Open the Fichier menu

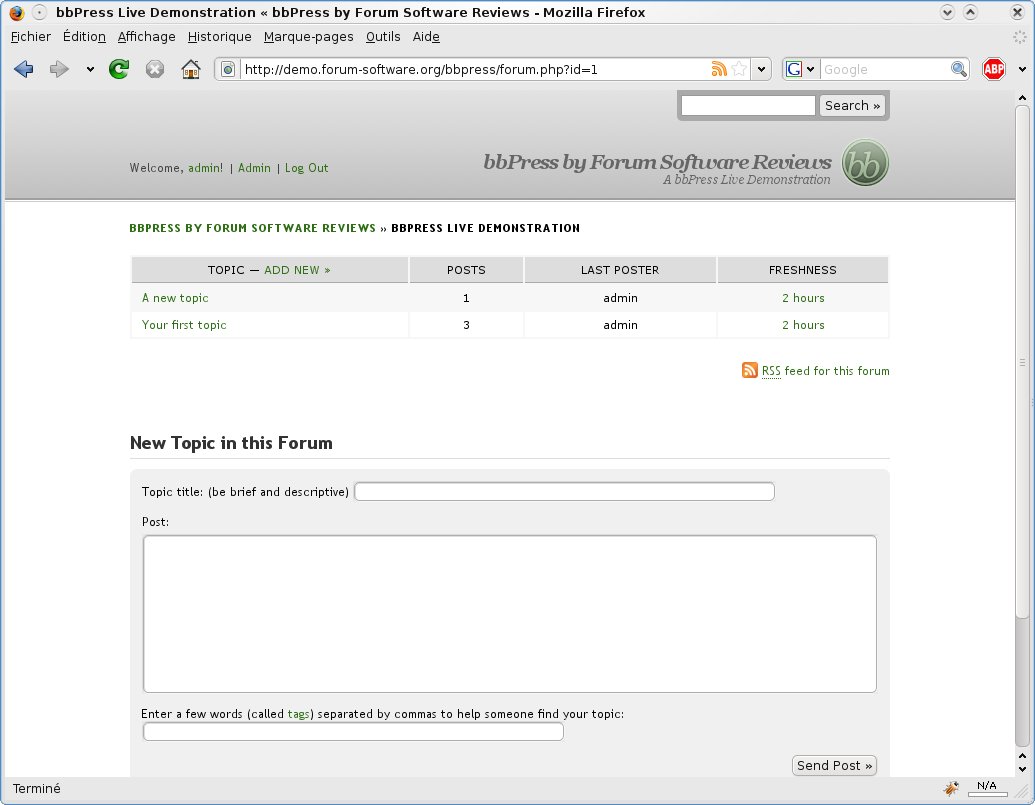click(30, 37)
